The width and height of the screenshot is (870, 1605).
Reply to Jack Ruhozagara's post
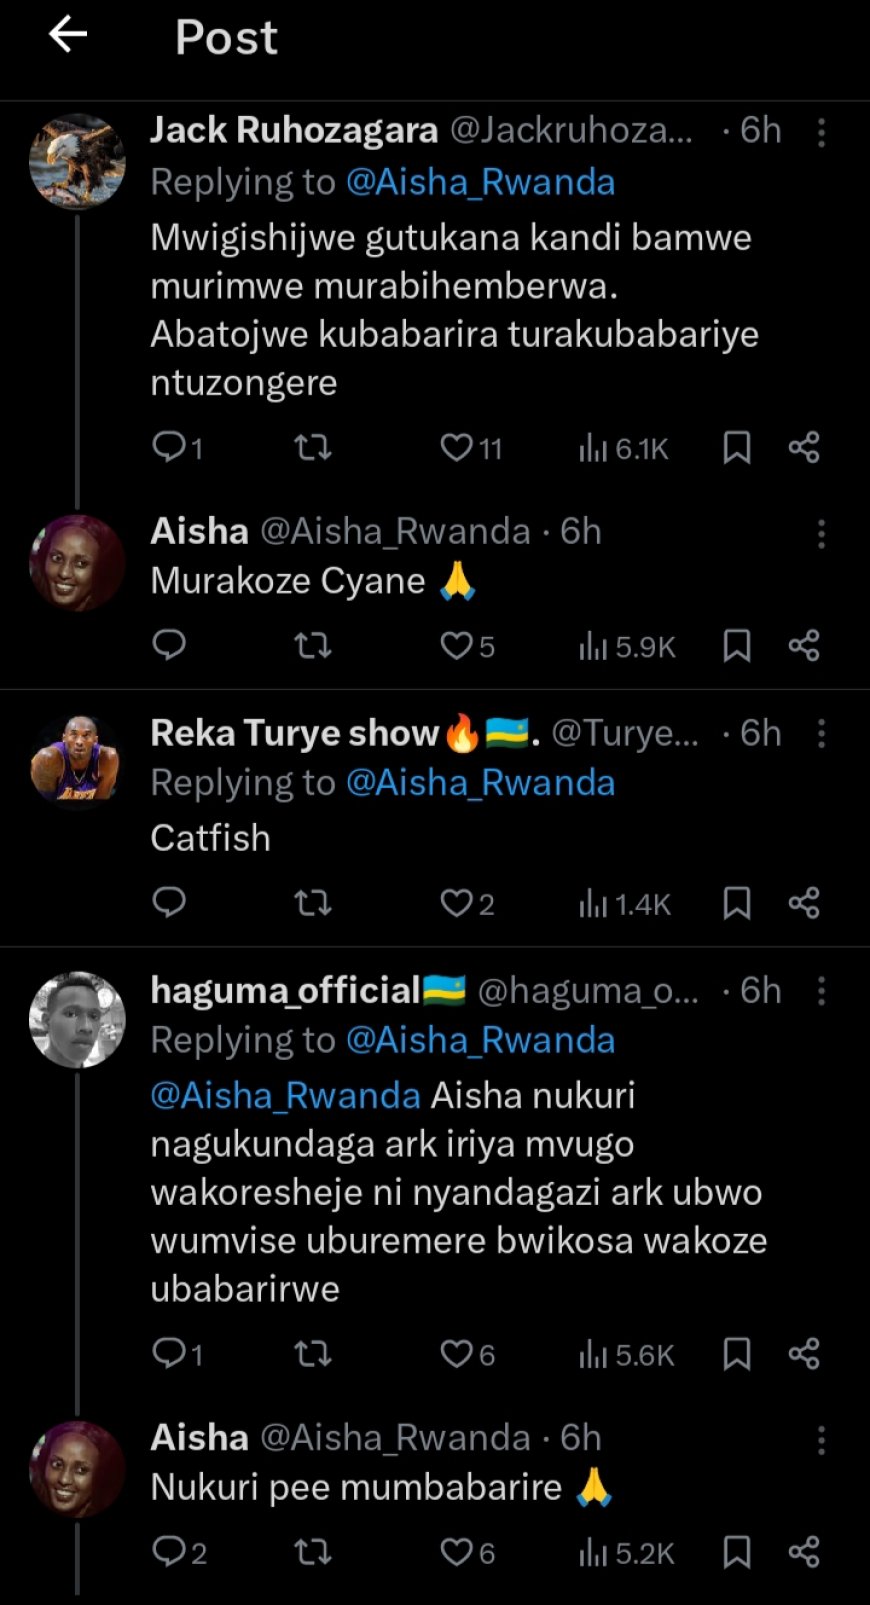[x=169, y=446]
